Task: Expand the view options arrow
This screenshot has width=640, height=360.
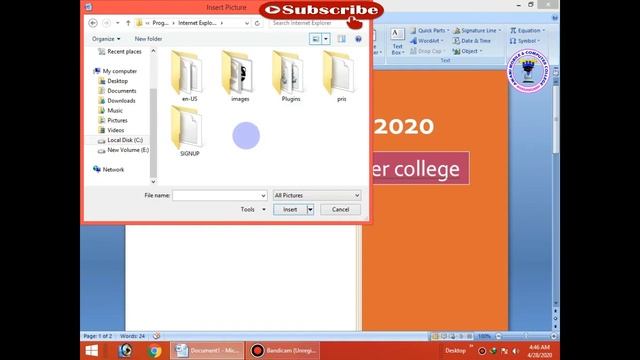Action: pos(326,39)
